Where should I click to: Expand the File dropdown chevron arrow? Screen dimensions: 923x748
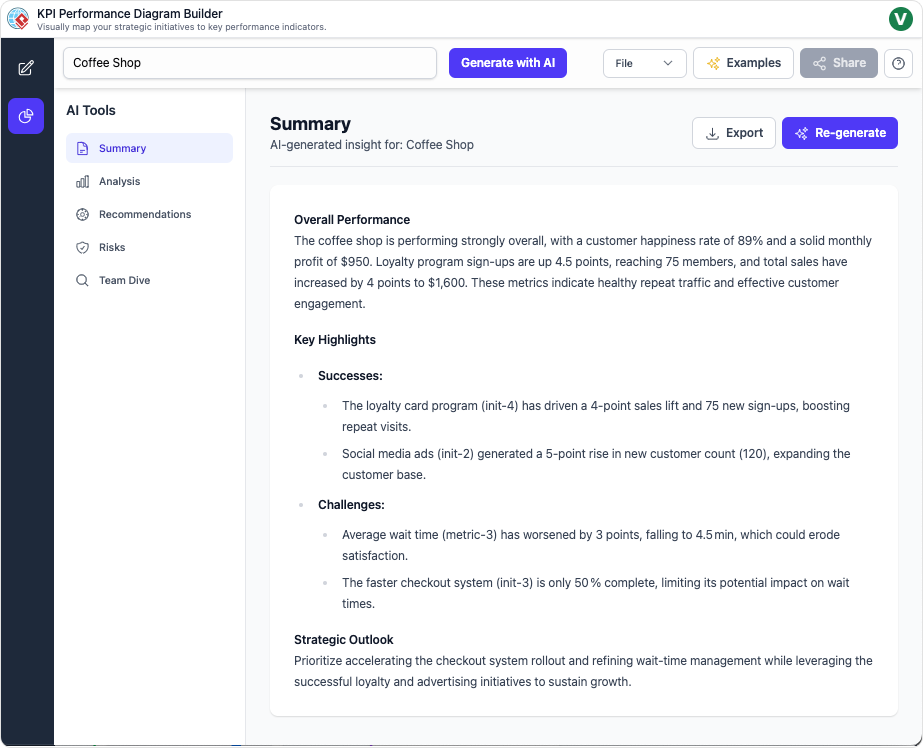tap(668, 63)
